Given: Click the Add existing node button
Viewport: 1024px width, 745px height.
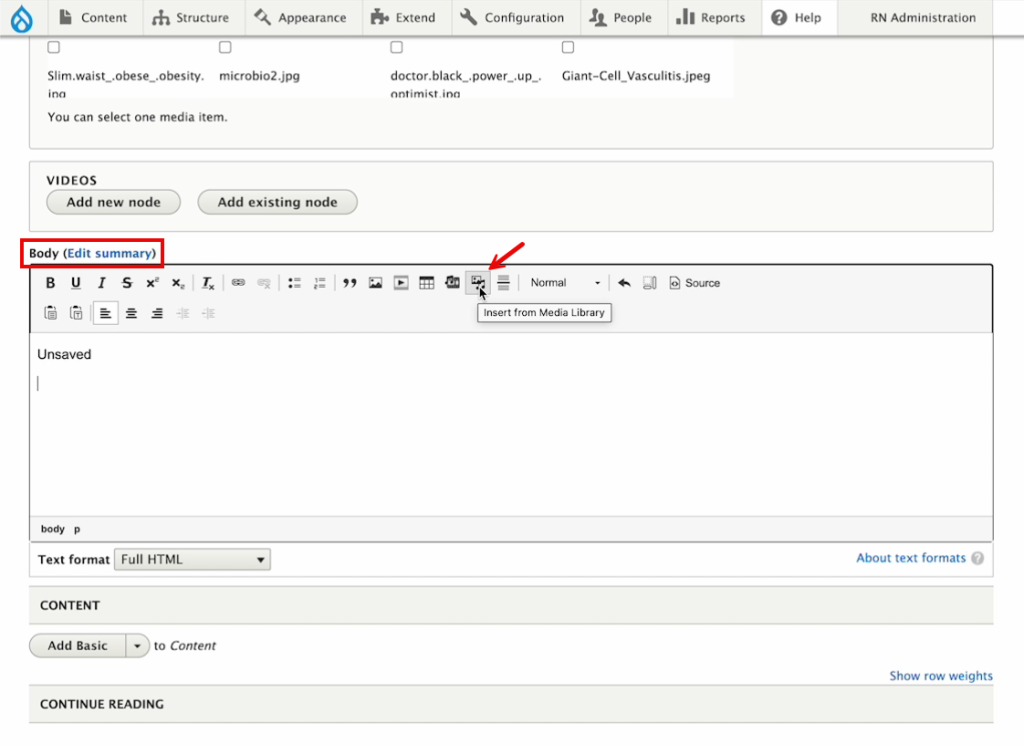Looking at the screenshot, I should [x=277, y=202].
